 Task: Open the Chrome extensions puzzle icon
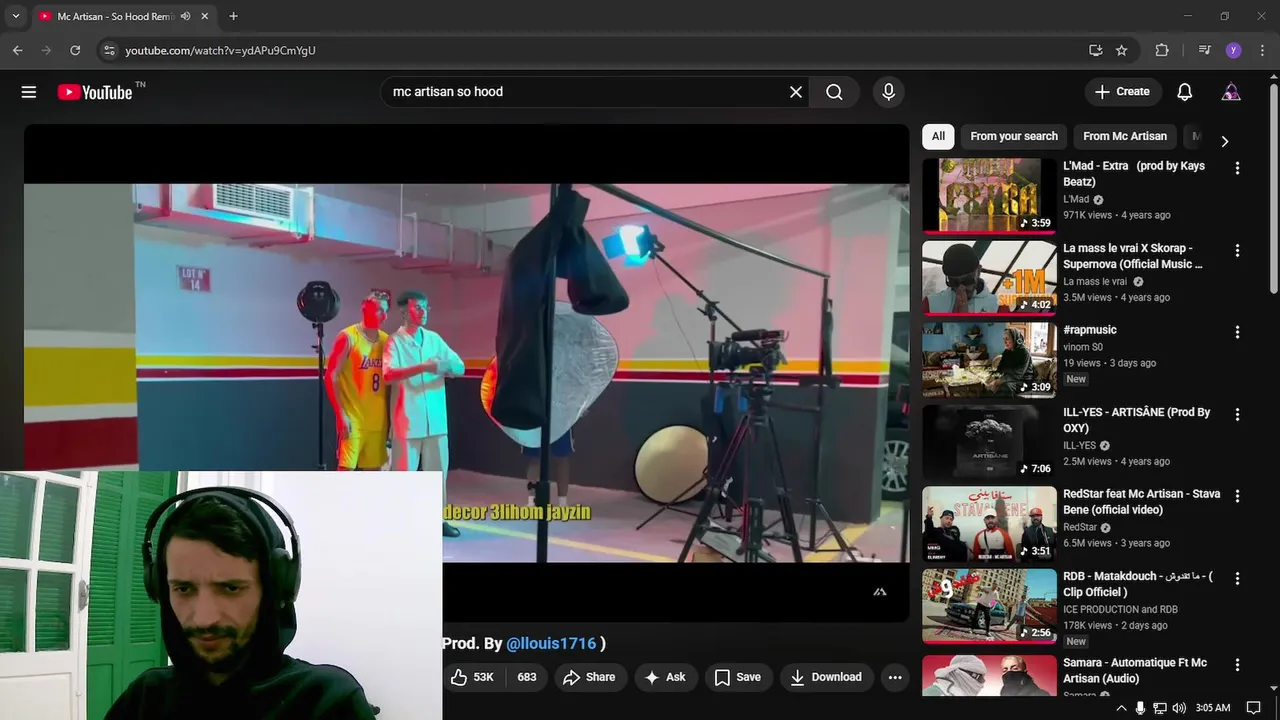(x=1161, y=50)
